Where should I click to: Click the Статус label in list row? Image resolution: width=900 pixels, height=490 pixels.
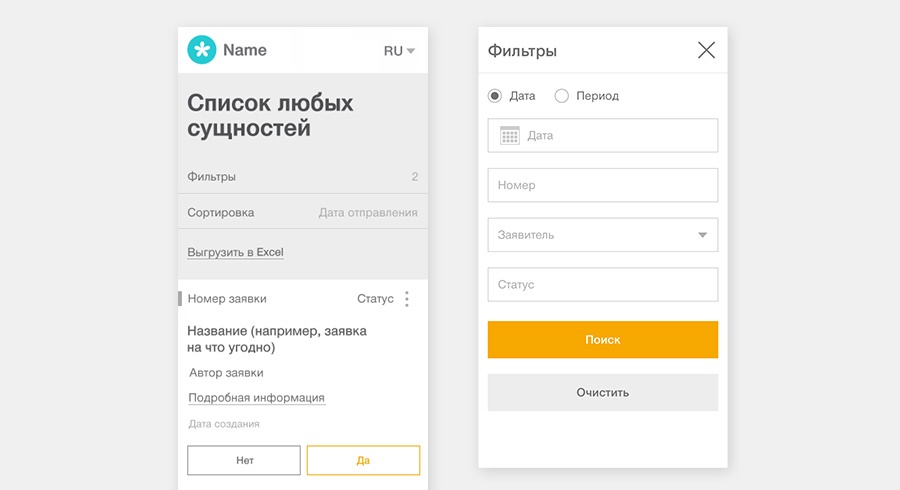(x=375, y=299)
